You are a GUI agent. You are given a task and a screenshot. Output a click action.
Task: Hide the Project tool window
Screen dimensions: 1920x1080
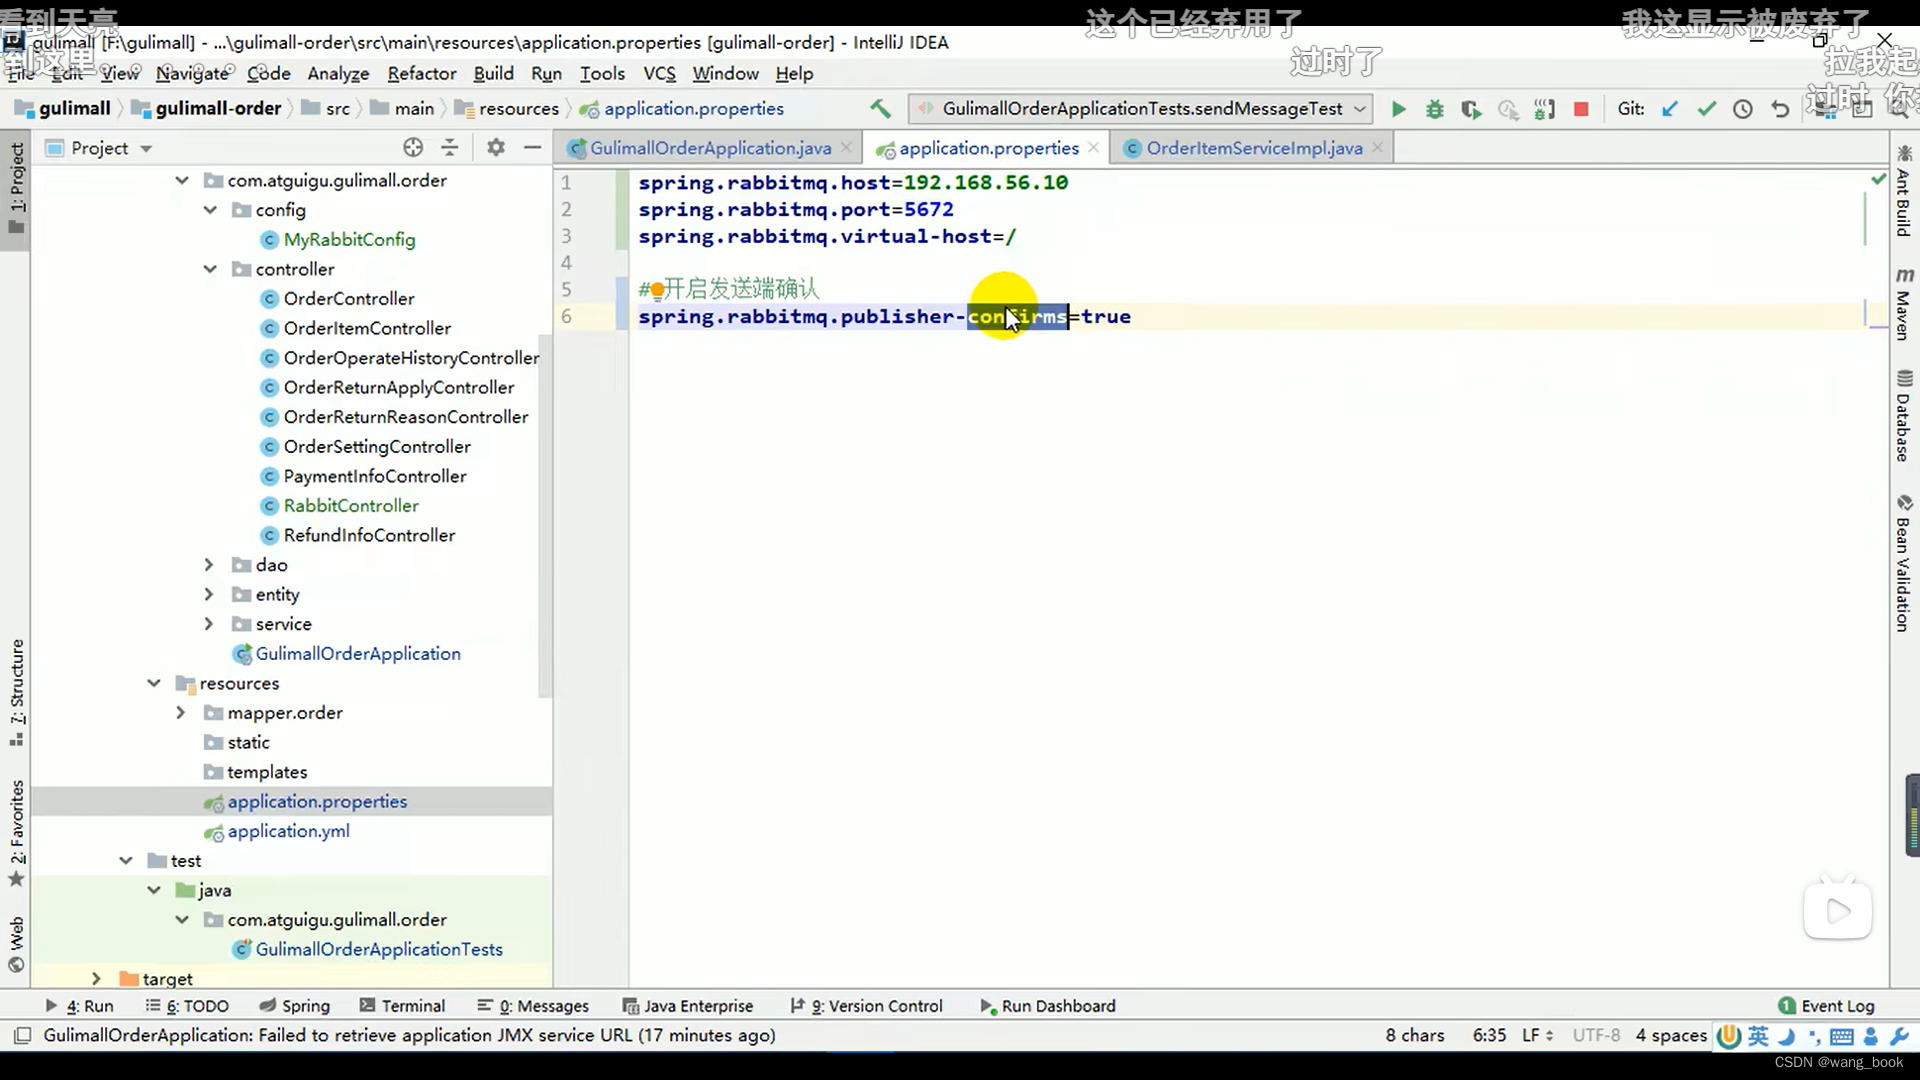[533, 148]
